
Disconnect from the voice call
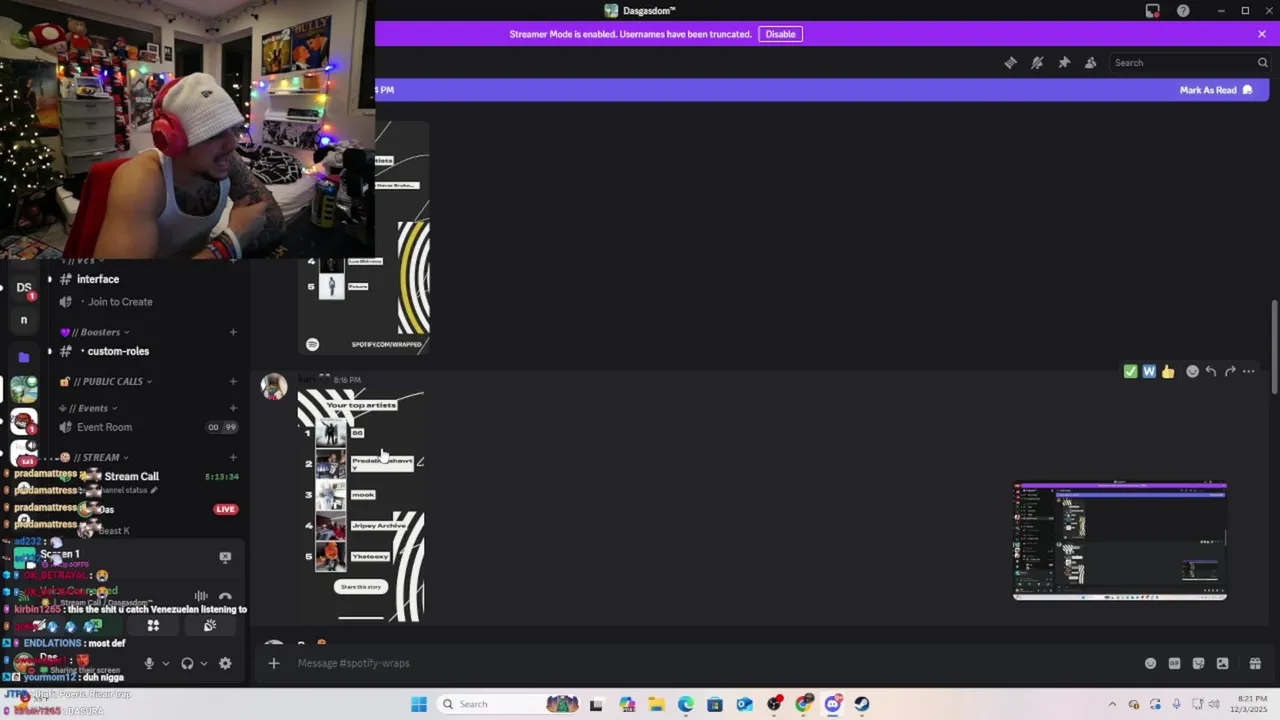click(225, 597)
